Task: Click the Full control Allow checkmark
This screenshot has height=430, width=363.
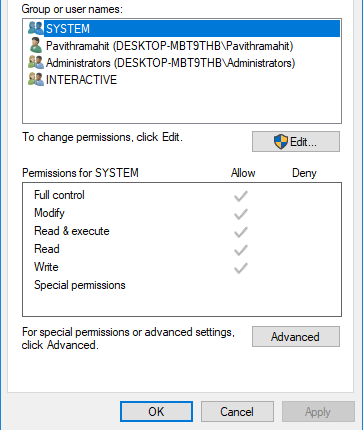Action: click(241, 196)
